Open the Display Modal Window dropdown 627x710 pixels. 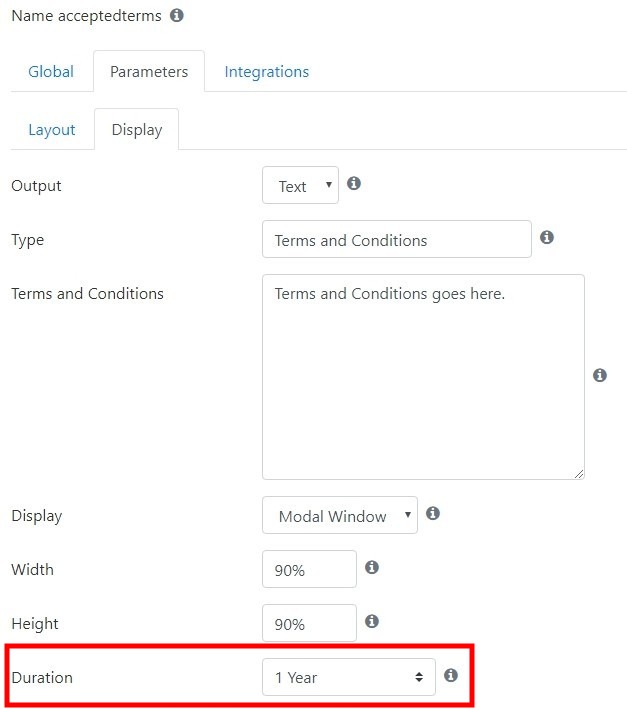[x=340, y=515]
